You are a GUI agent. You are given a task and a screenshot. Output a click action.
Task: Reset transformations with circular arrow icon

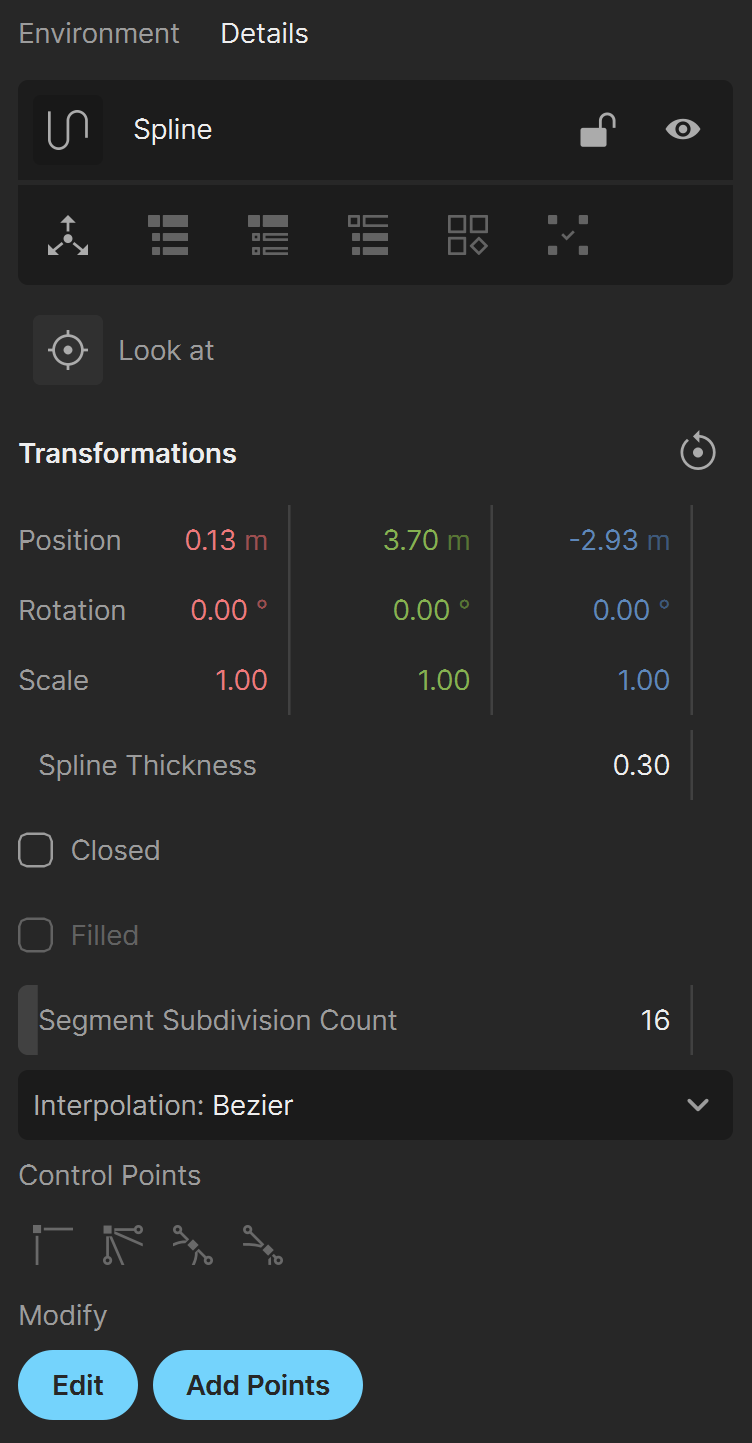(x=698, y=452)
